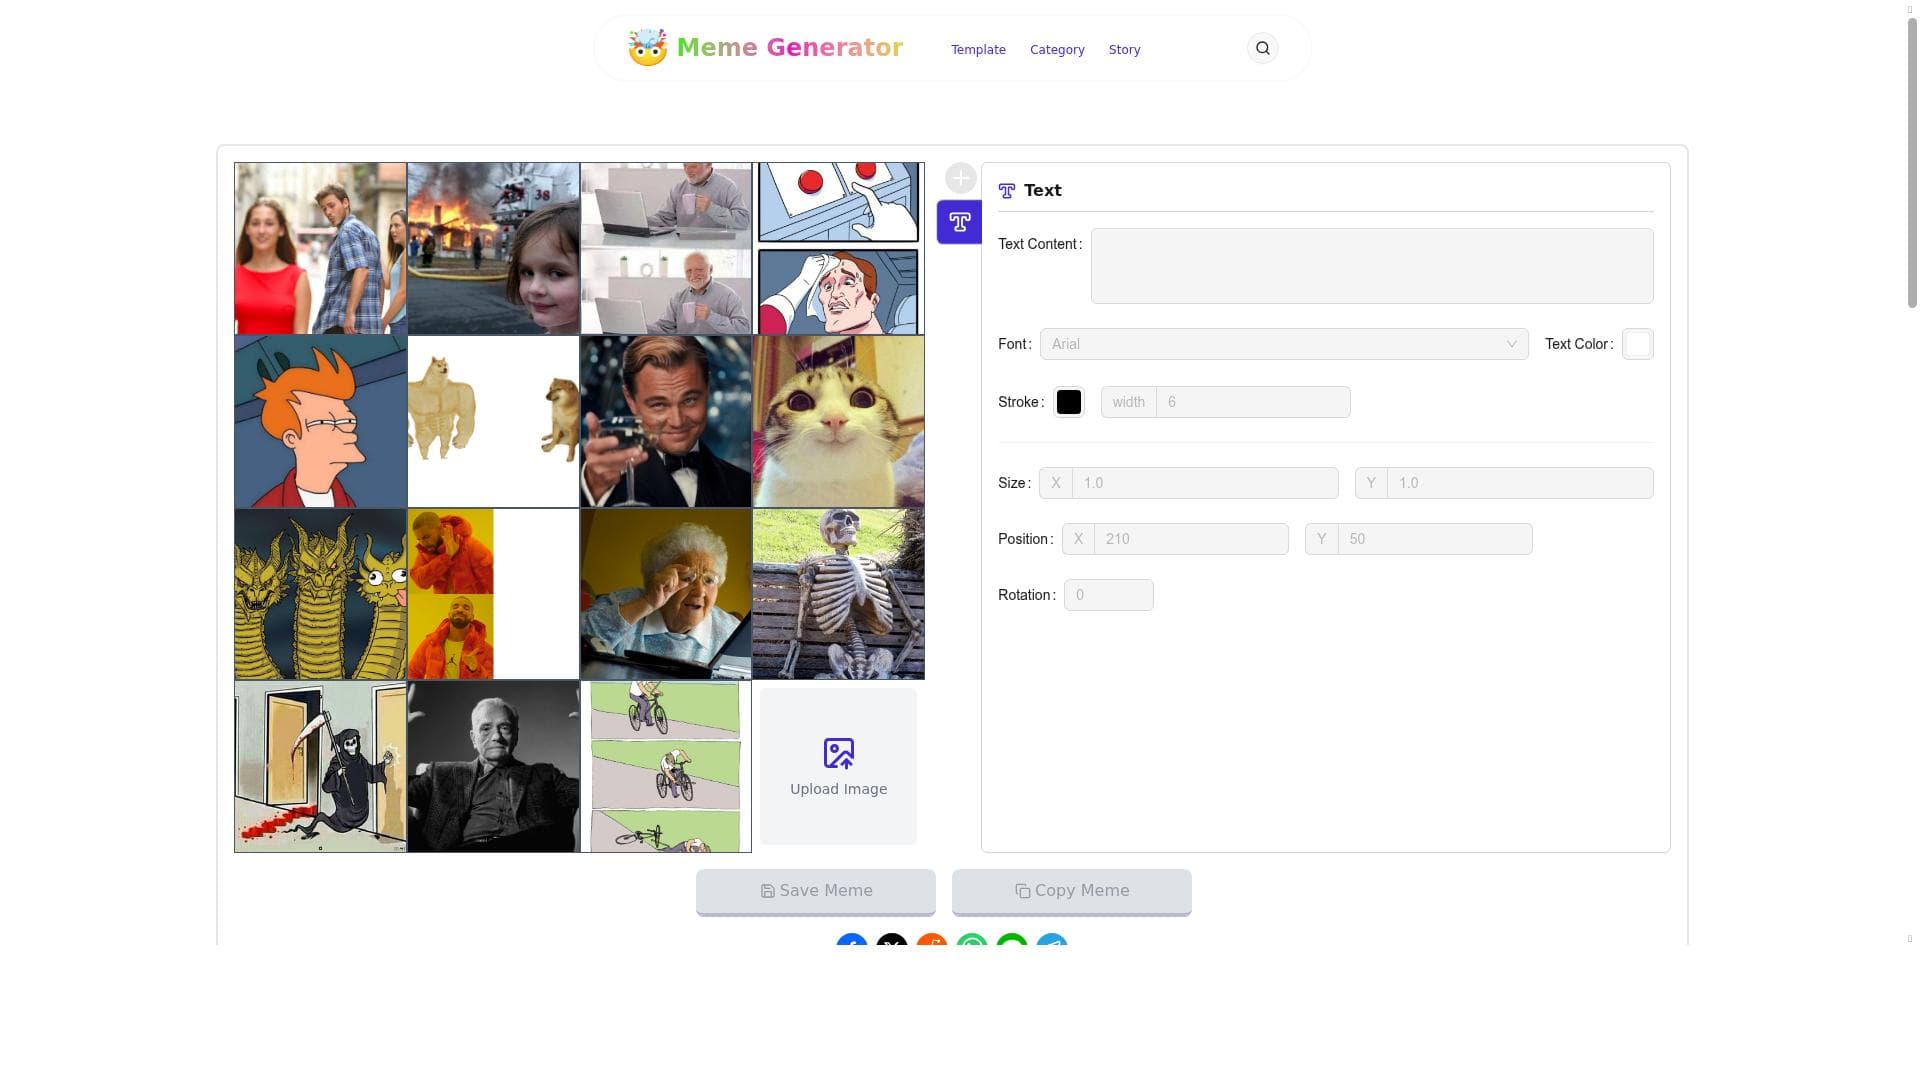Select the Grim Reaper doors template
Screen dimensions: 1920x1080
320,767
